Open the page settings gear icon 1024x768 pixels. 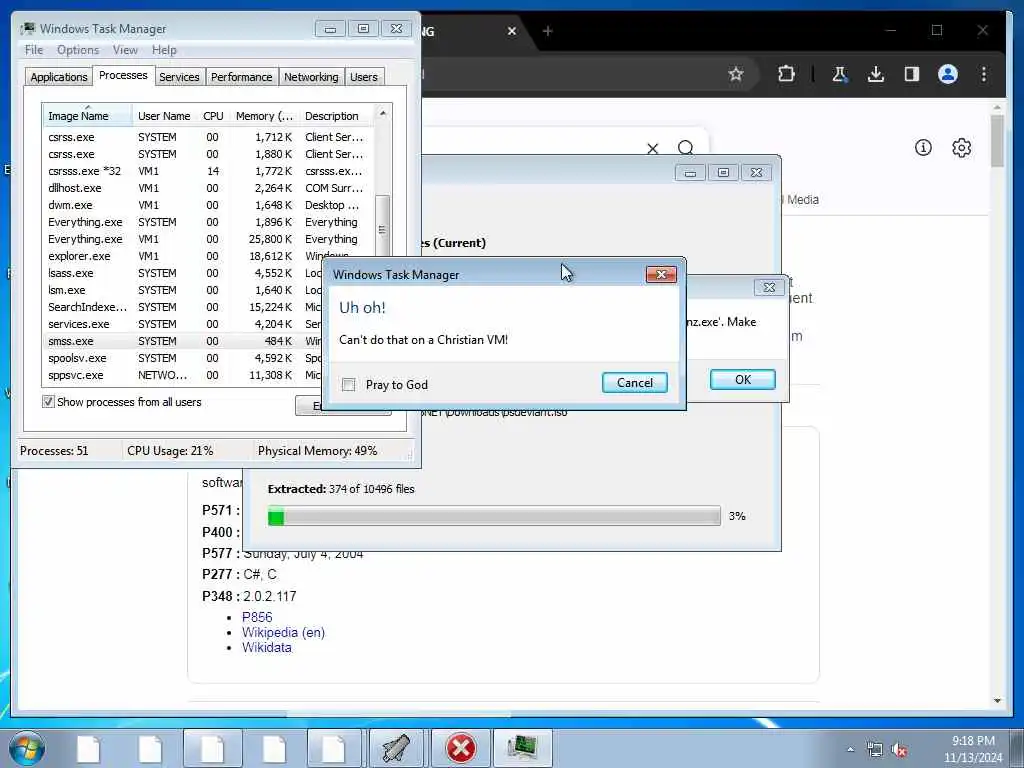click(x=961, y=148)
